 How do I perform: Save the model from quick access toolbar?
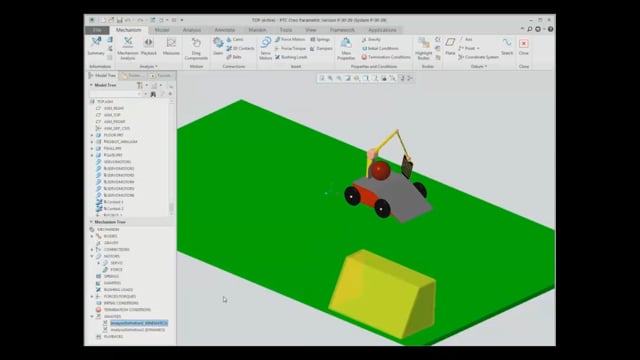point(120,20)
